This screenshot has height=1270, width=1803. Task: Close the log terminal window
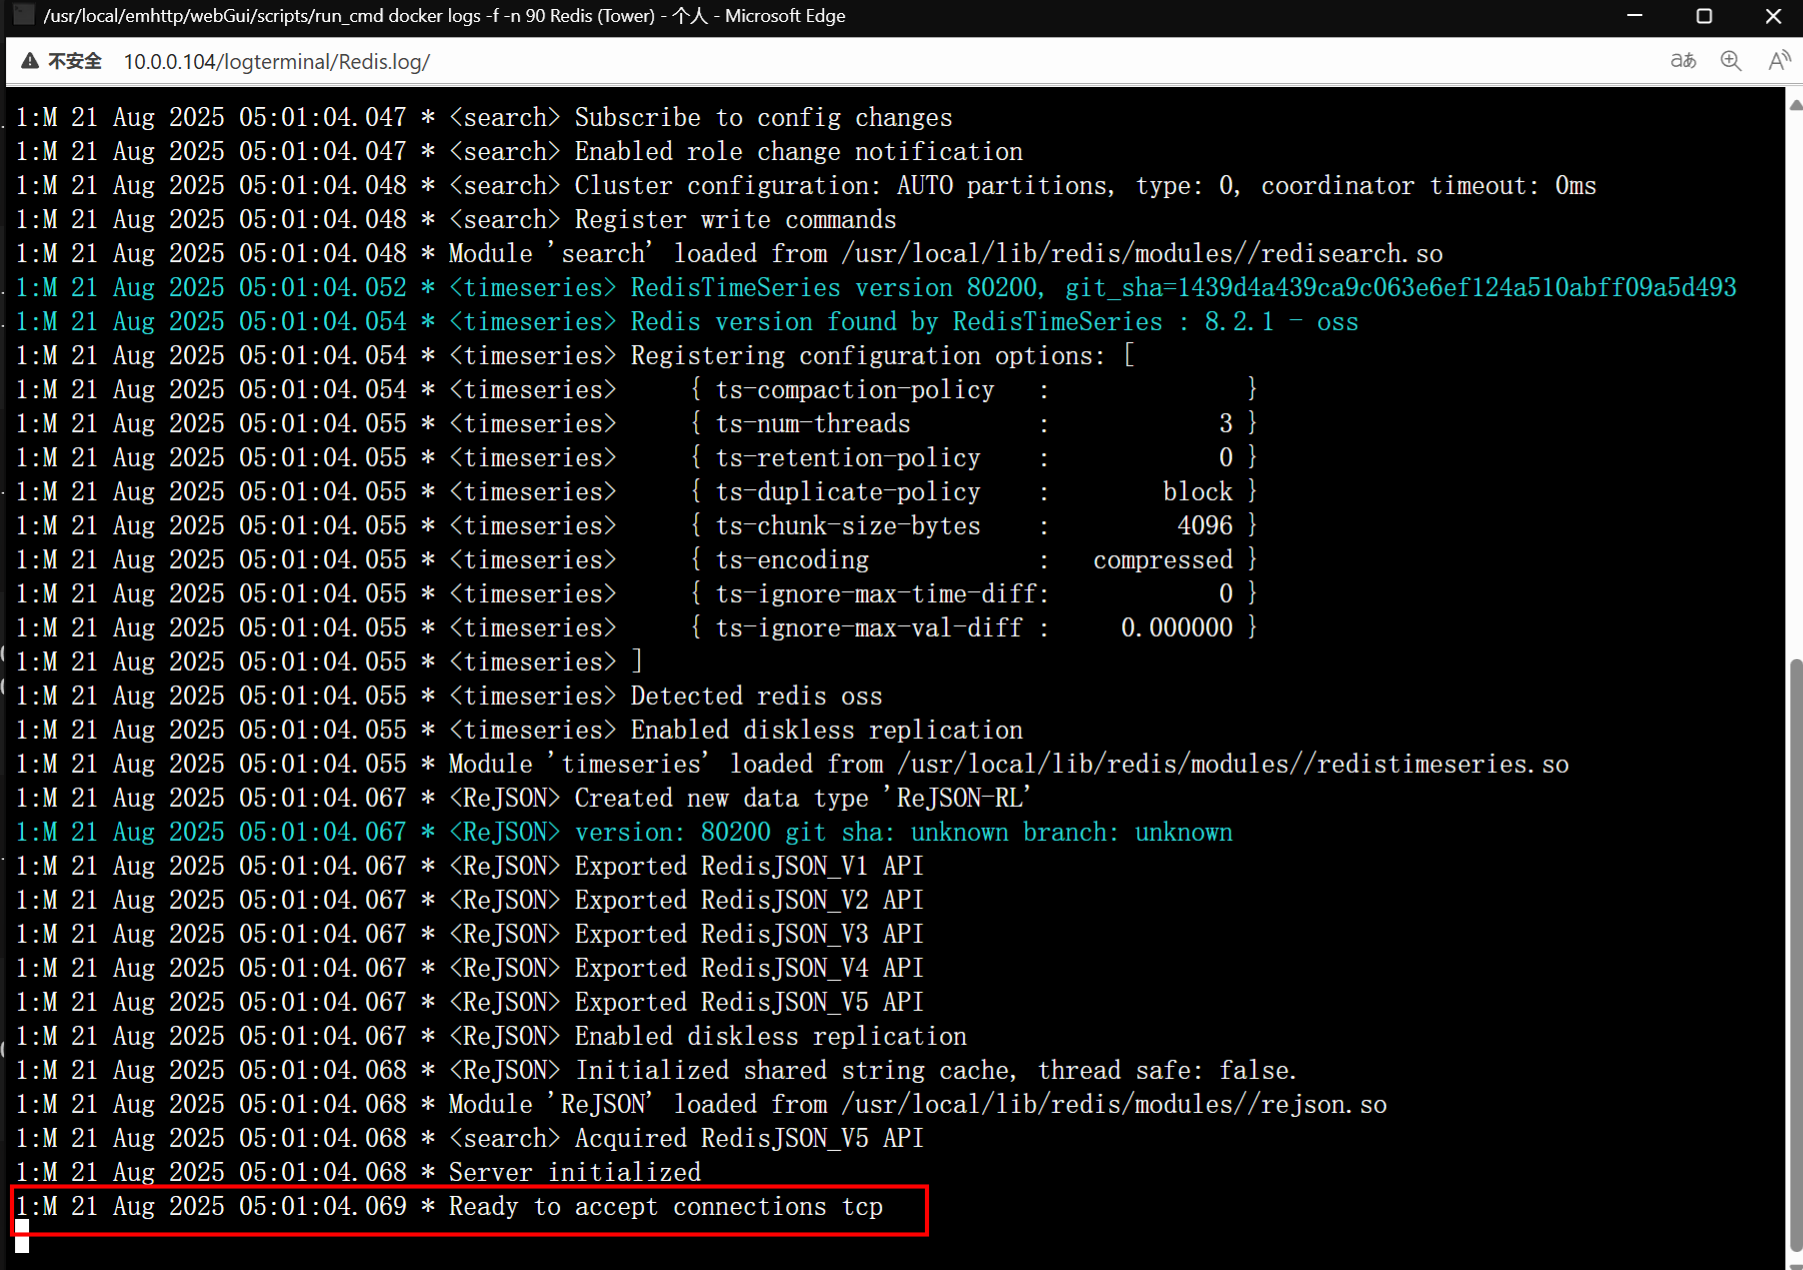coord(1773,16)
